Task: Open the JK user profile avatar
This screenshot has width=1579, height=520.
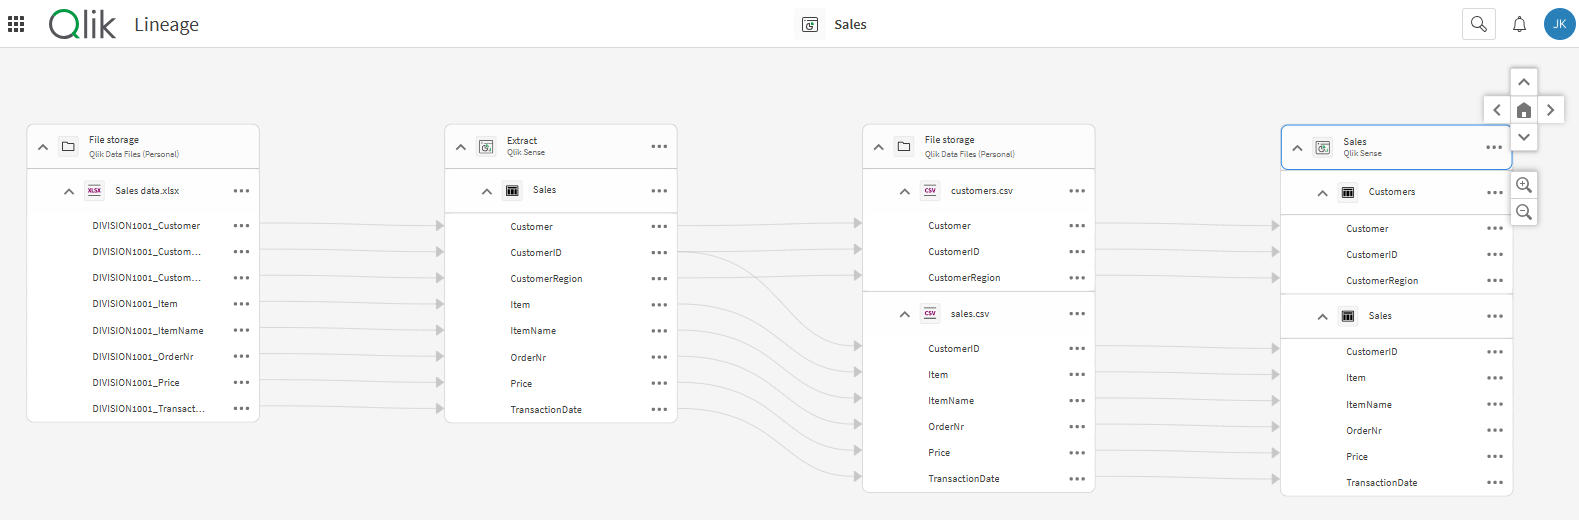Action: point(1559,24)
